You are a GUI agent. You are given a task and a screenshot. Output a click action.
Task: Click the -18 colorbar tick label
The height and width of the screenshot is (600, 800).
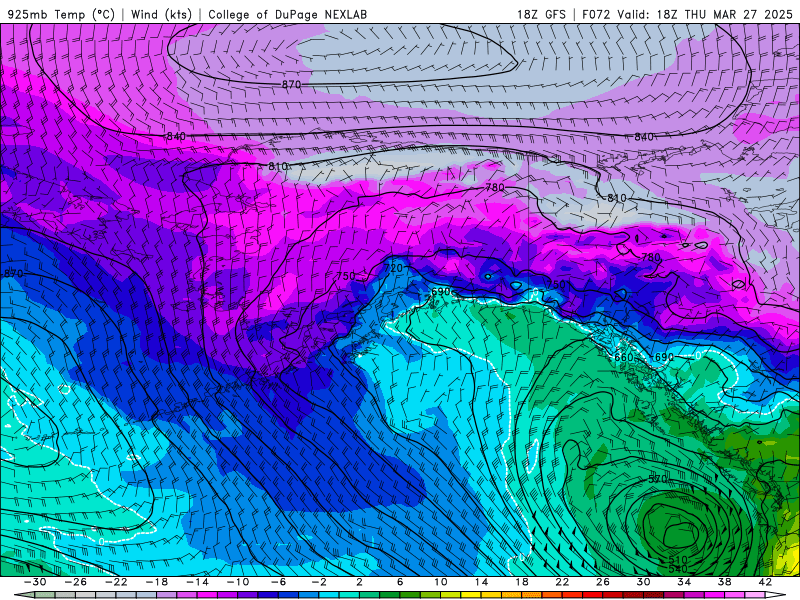tap(157, 582)
